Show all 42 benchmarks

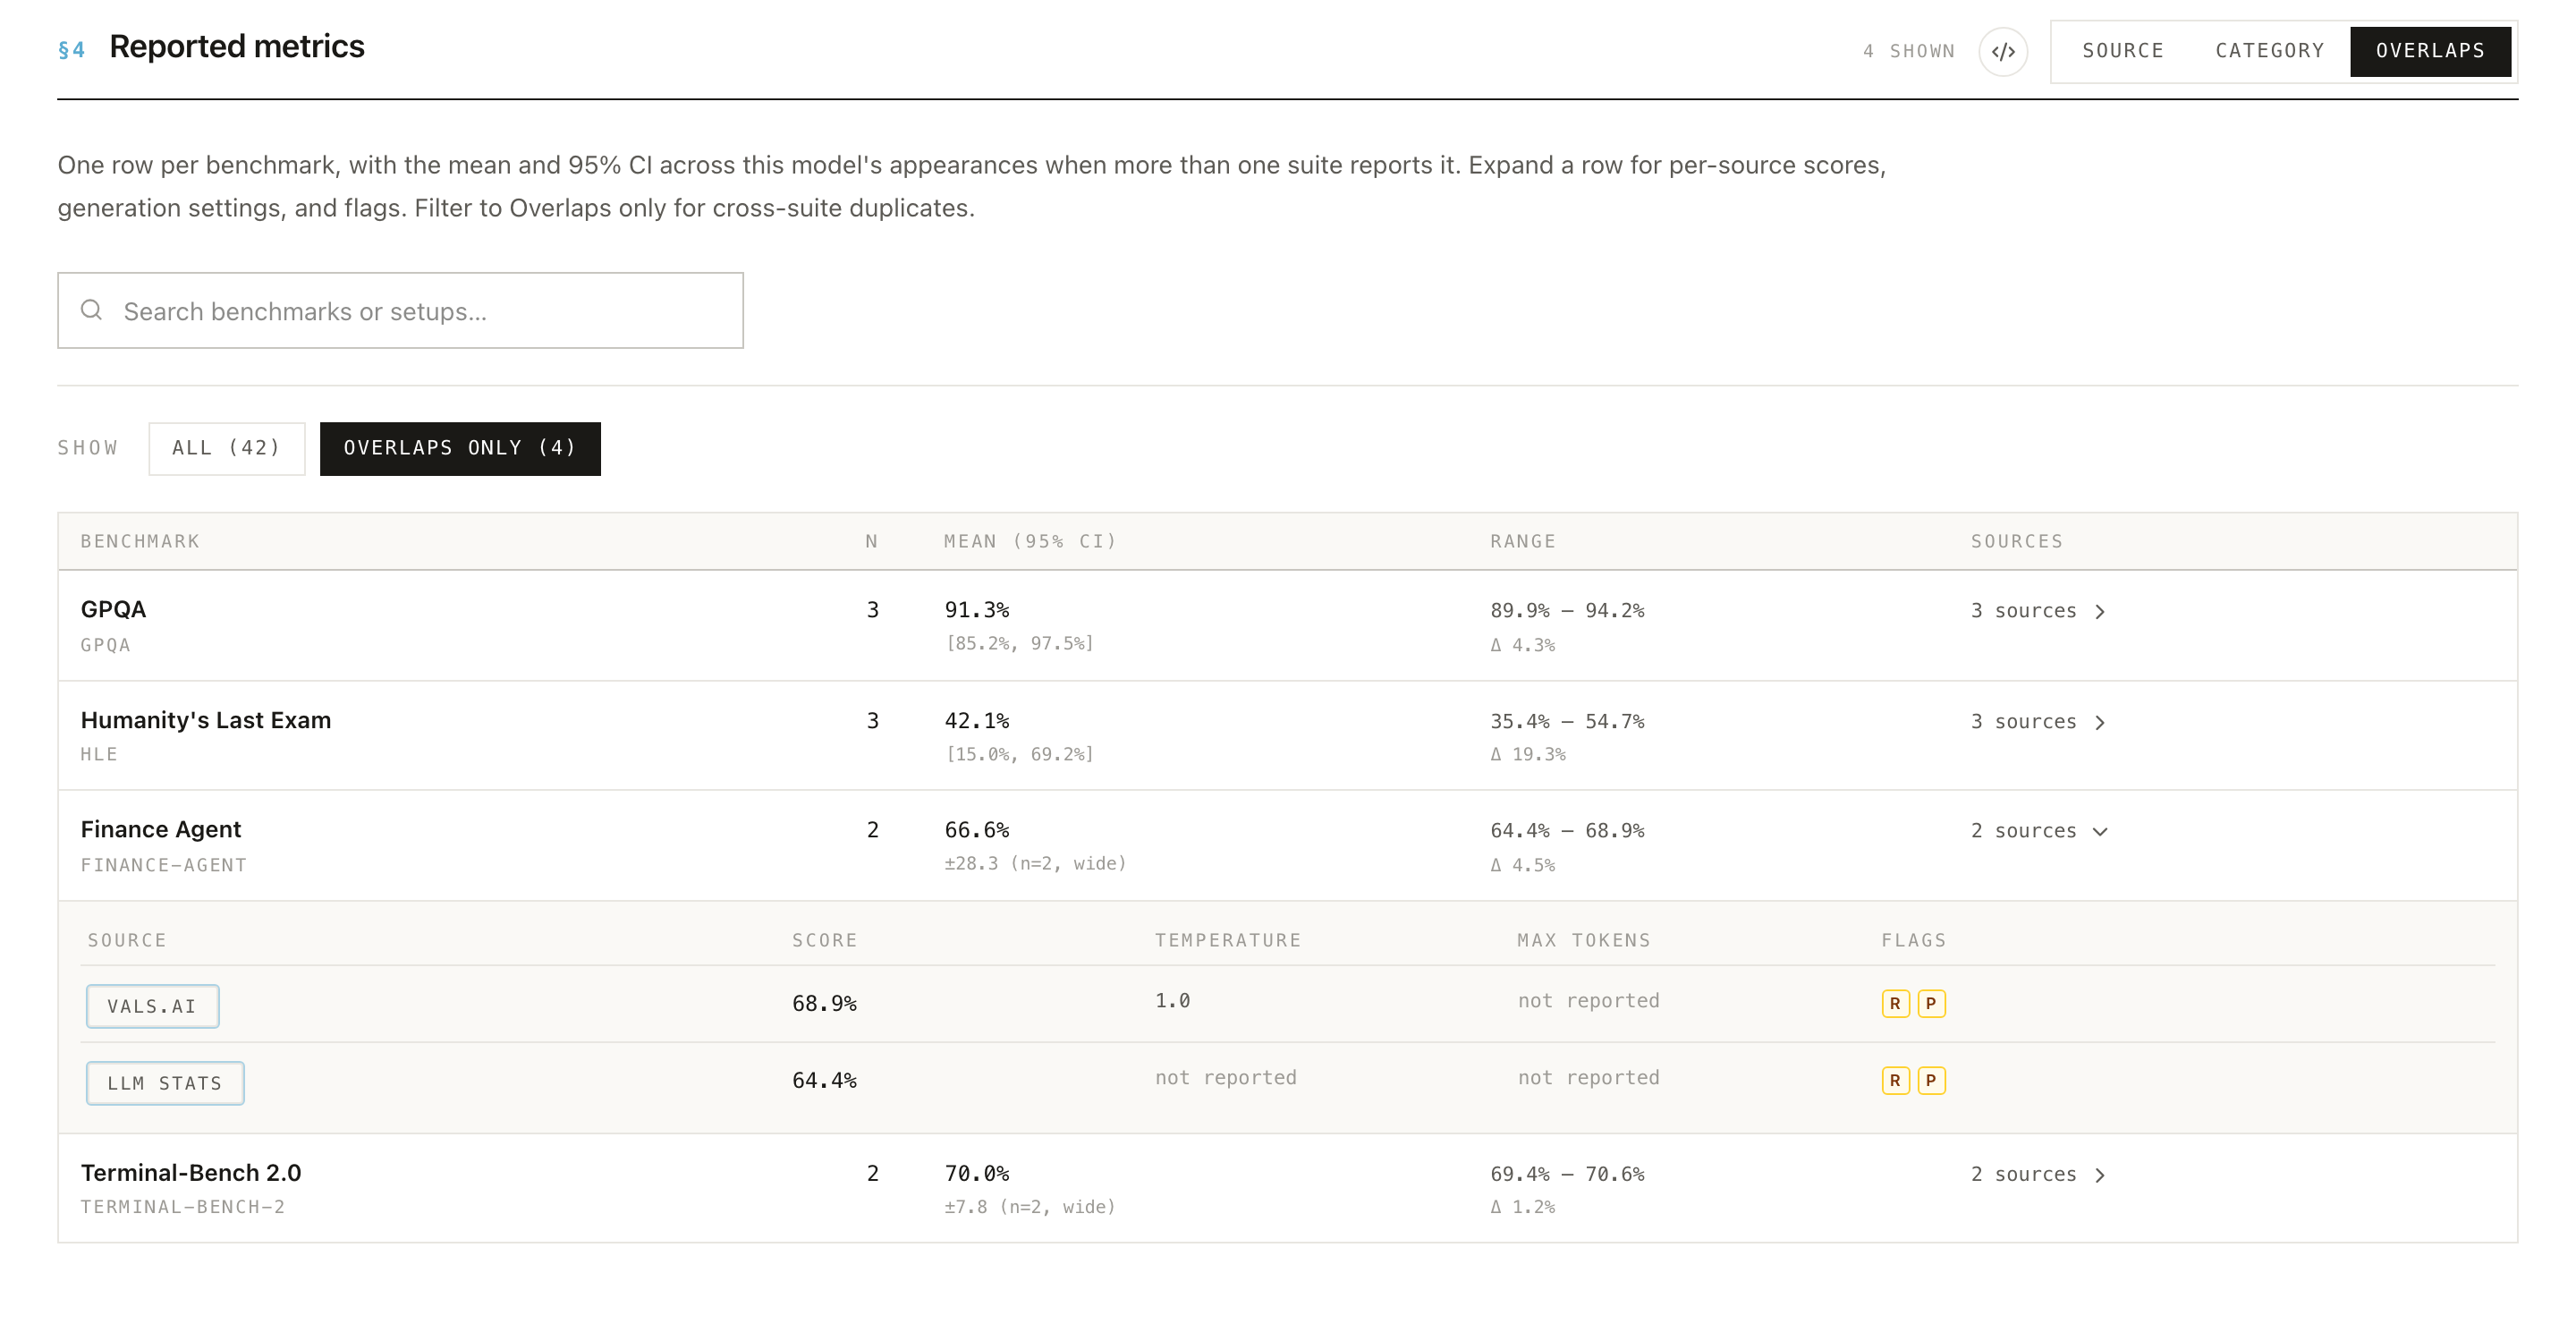(227, 448)
